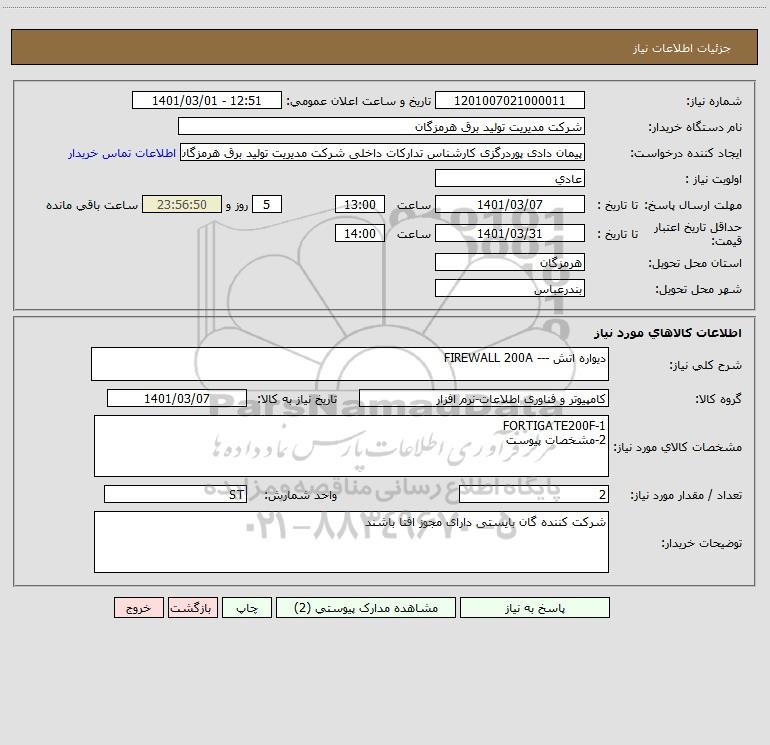
Task: Click general description box FIREWALL 200A
Action: (350, 364)
